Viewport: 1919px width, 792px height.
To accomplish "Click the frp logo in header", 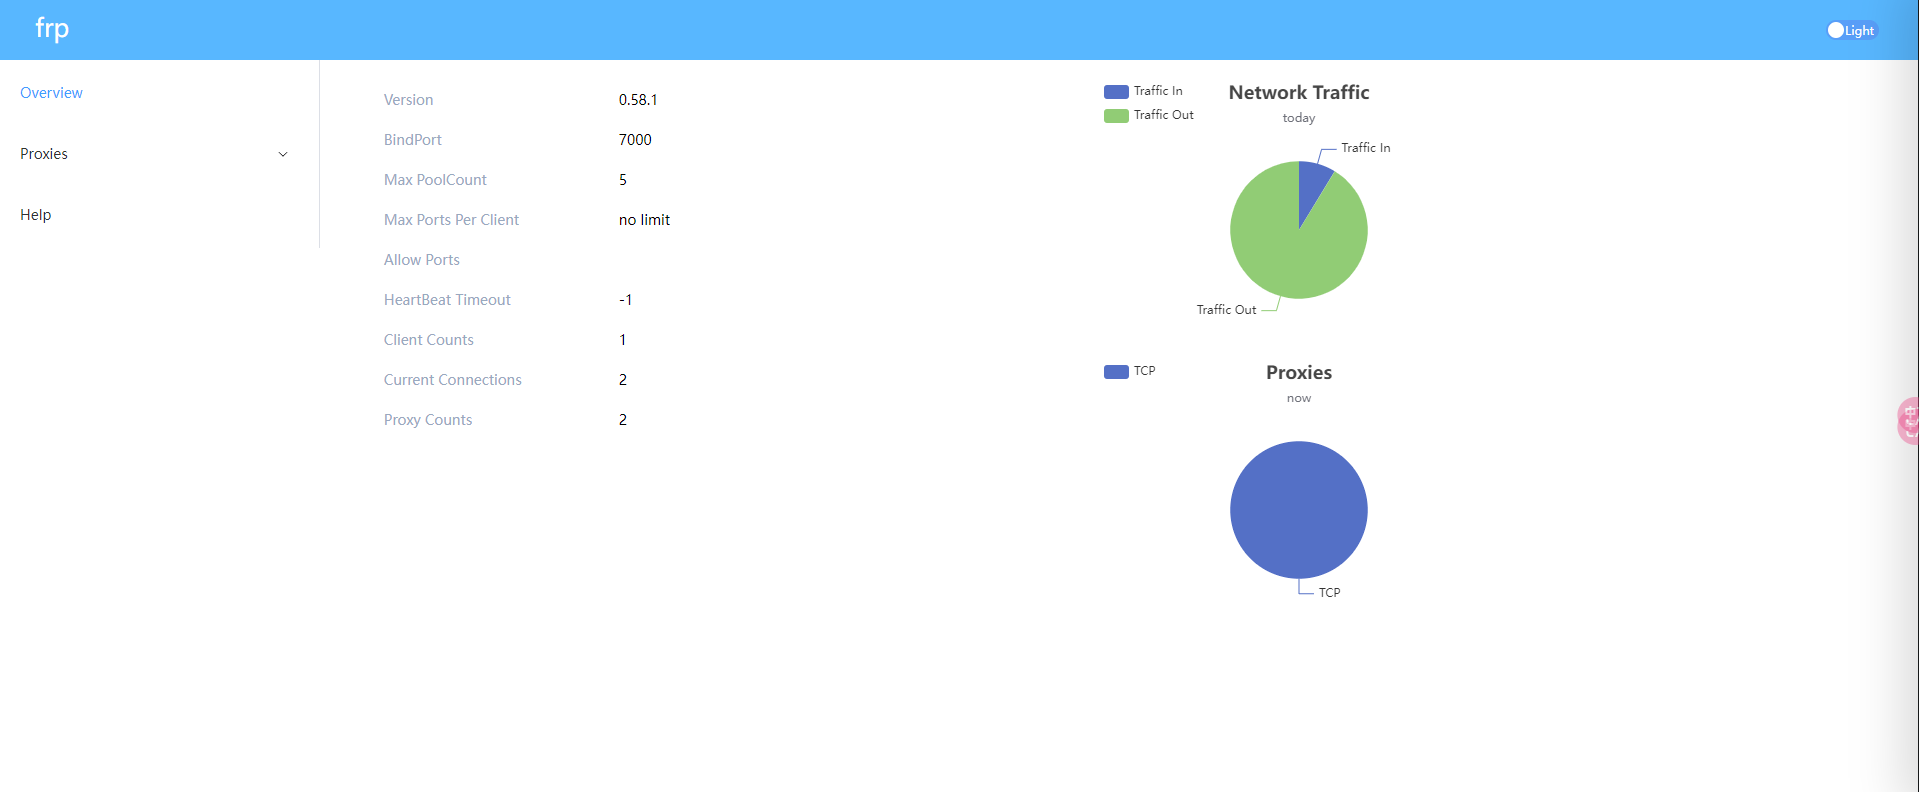I will [52, 29].
